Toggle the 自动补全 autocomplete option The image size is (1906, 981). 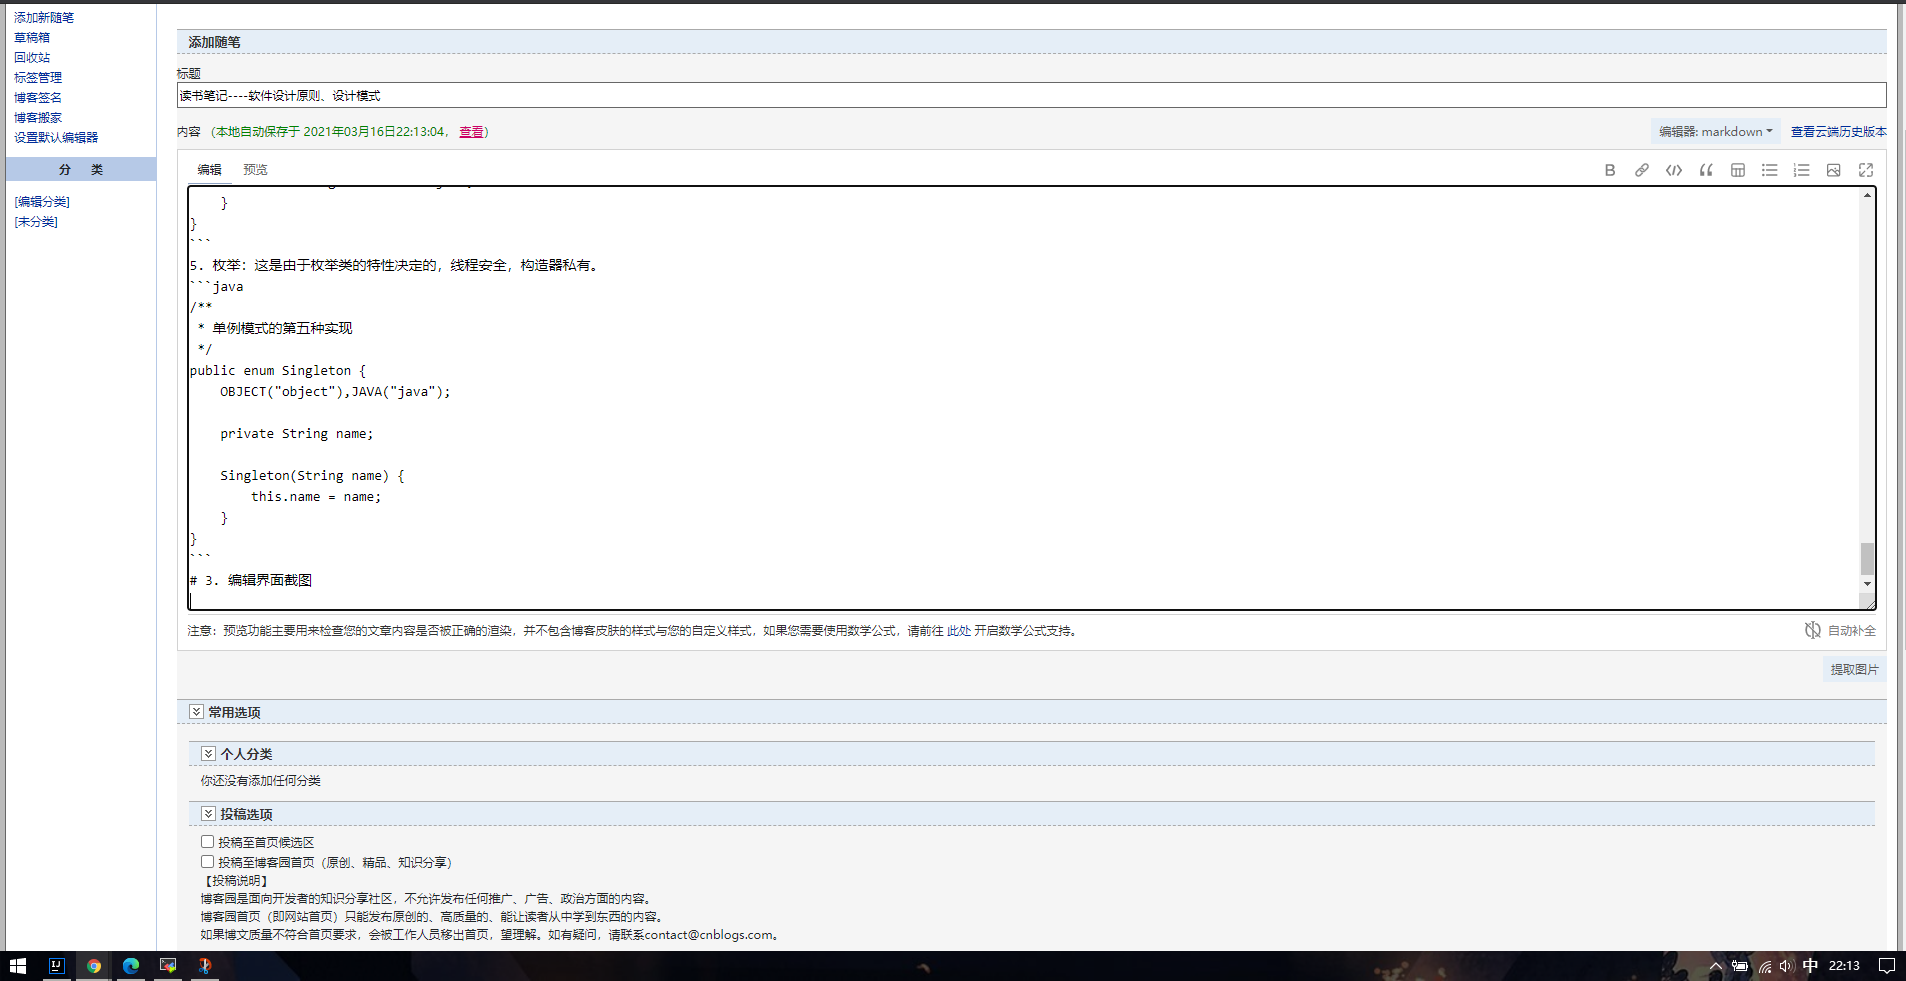click(x=1840, y=630)
